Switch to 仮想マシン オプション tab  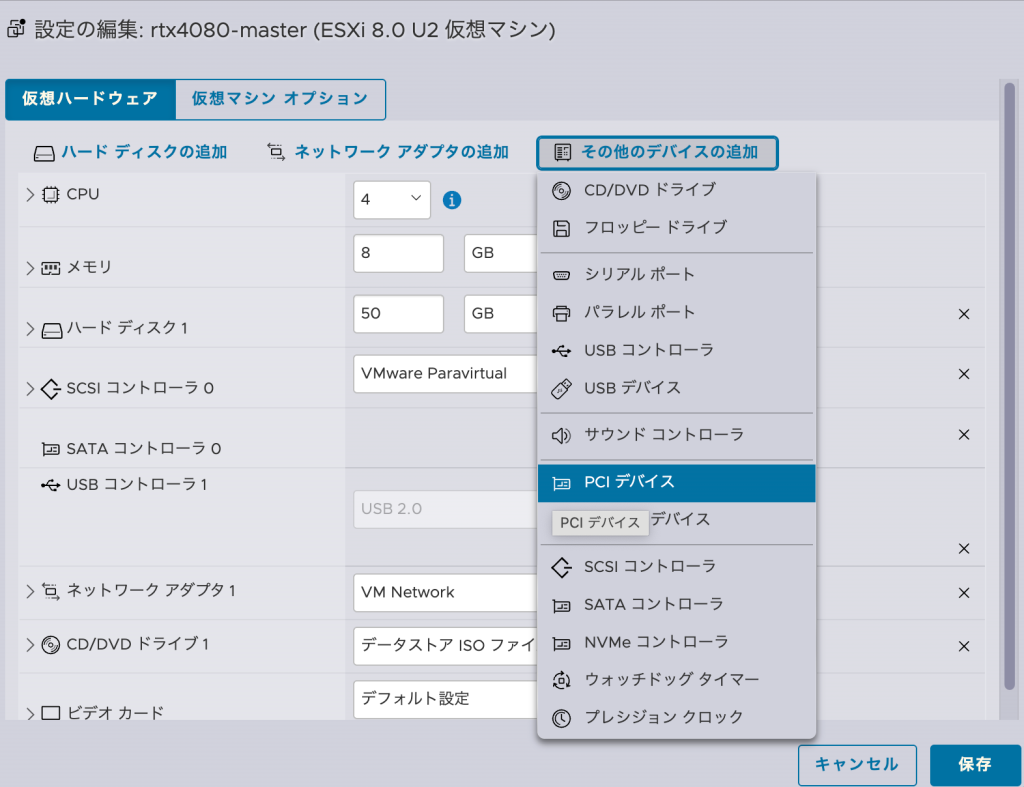(x=280, y=99)
